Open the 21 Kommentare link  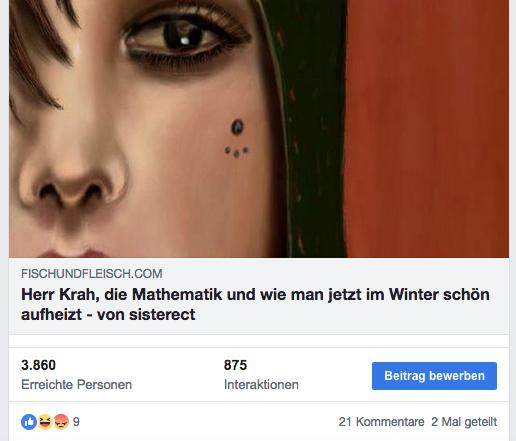point(381,422)
